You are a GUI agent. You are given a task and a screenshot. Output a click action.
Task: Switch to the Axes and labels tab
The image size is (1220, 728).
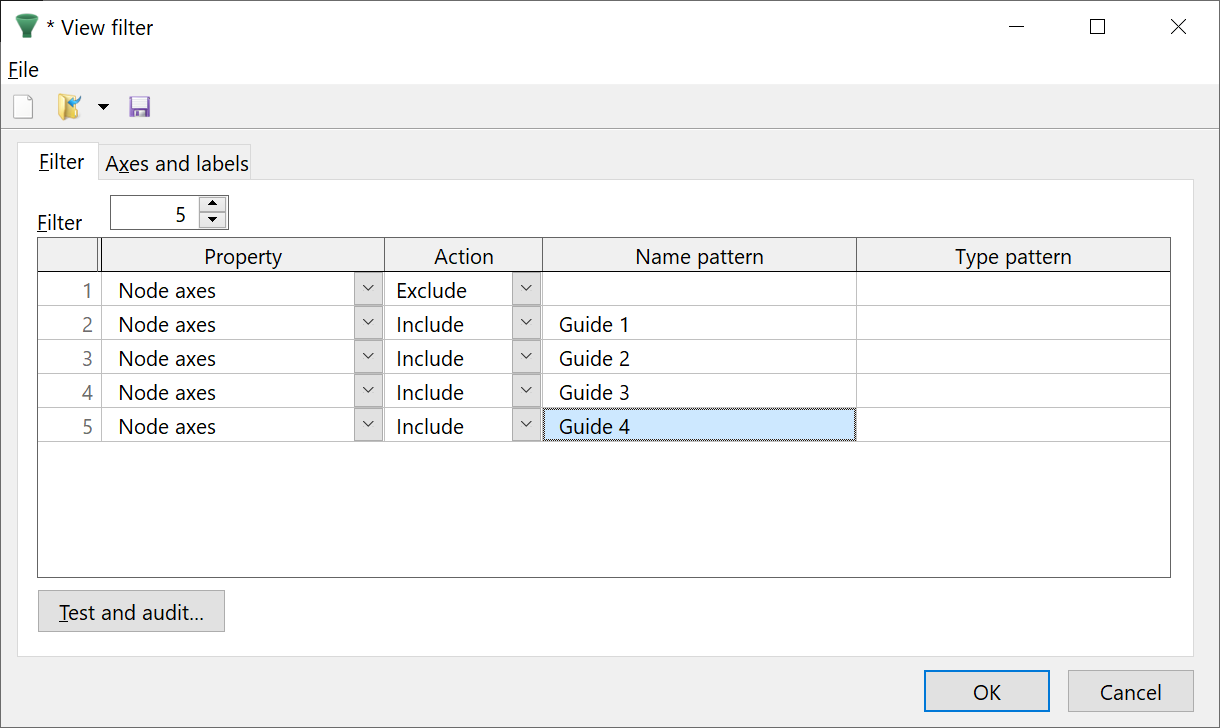tap(176, 163)
